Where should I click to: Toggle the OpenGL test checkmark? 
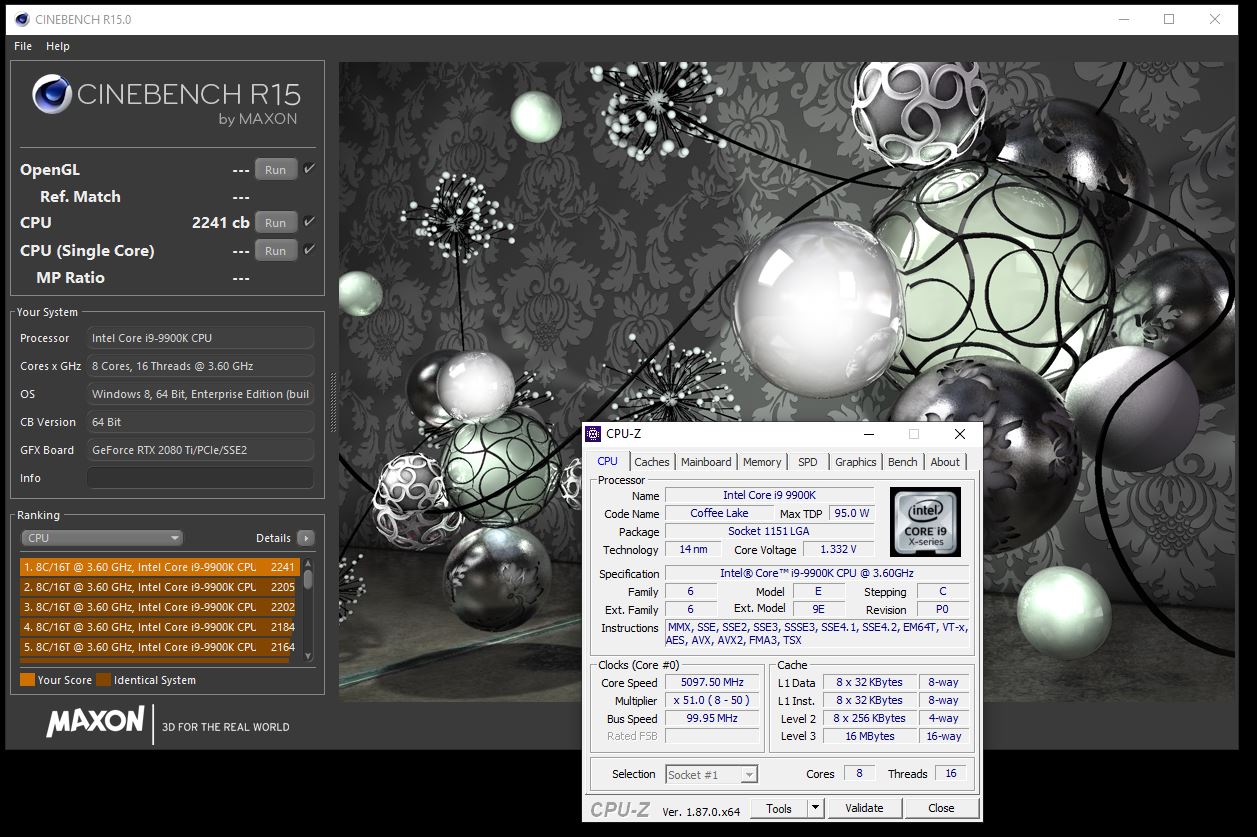coord(309,169)
